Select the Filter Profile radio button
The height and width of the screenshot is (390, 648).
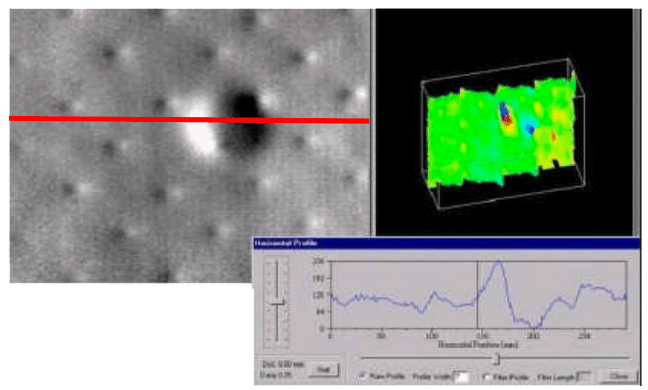pos(487,377)
